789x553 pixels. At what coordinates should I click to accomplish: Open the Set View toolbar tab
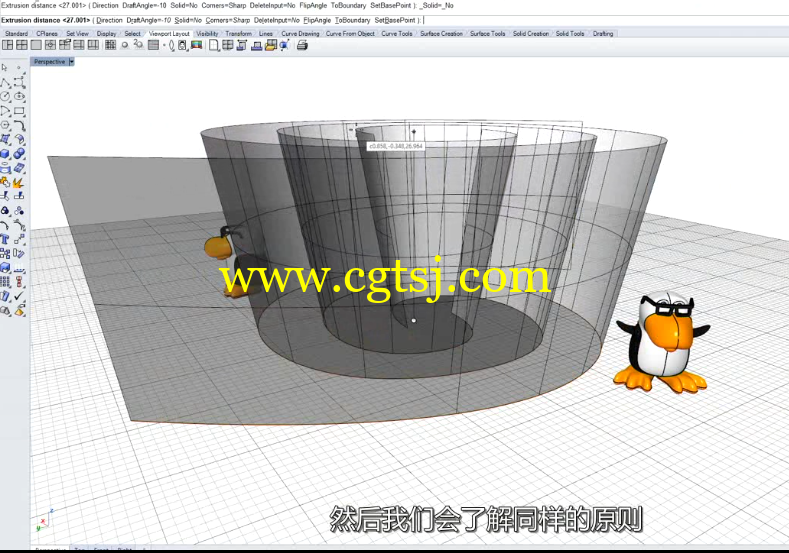point(77,34)
